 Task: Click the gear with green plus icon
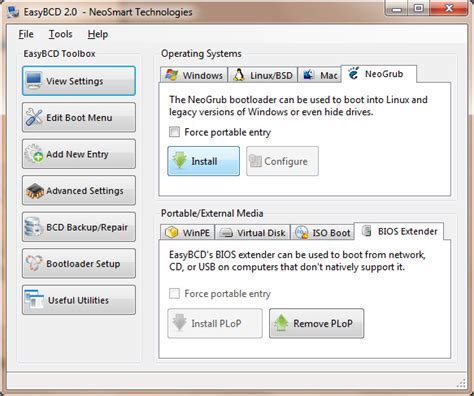click(x=34, y=154)
